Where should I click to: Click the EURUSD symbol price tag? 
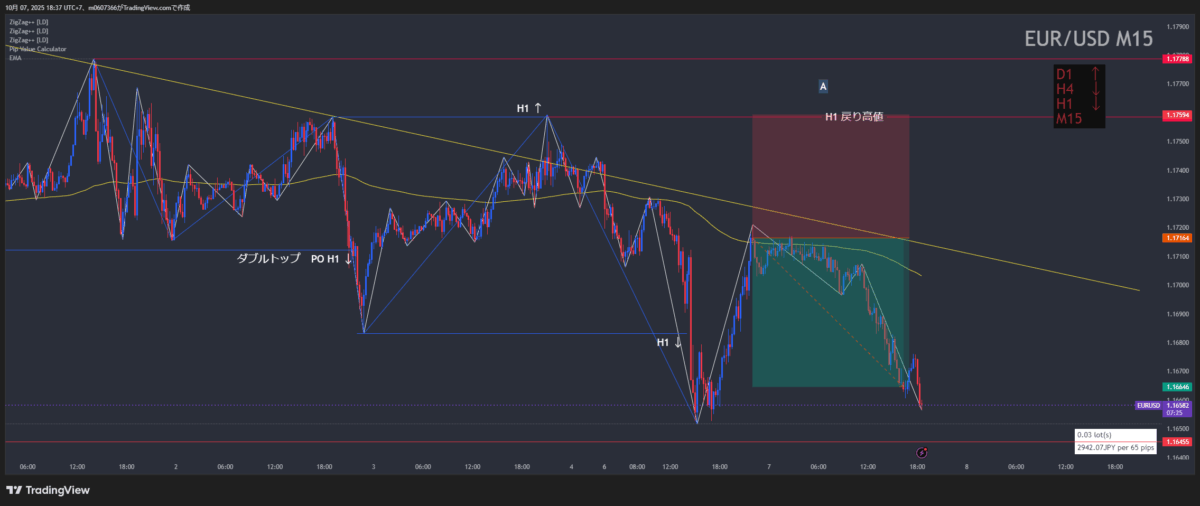point(1148,405)
